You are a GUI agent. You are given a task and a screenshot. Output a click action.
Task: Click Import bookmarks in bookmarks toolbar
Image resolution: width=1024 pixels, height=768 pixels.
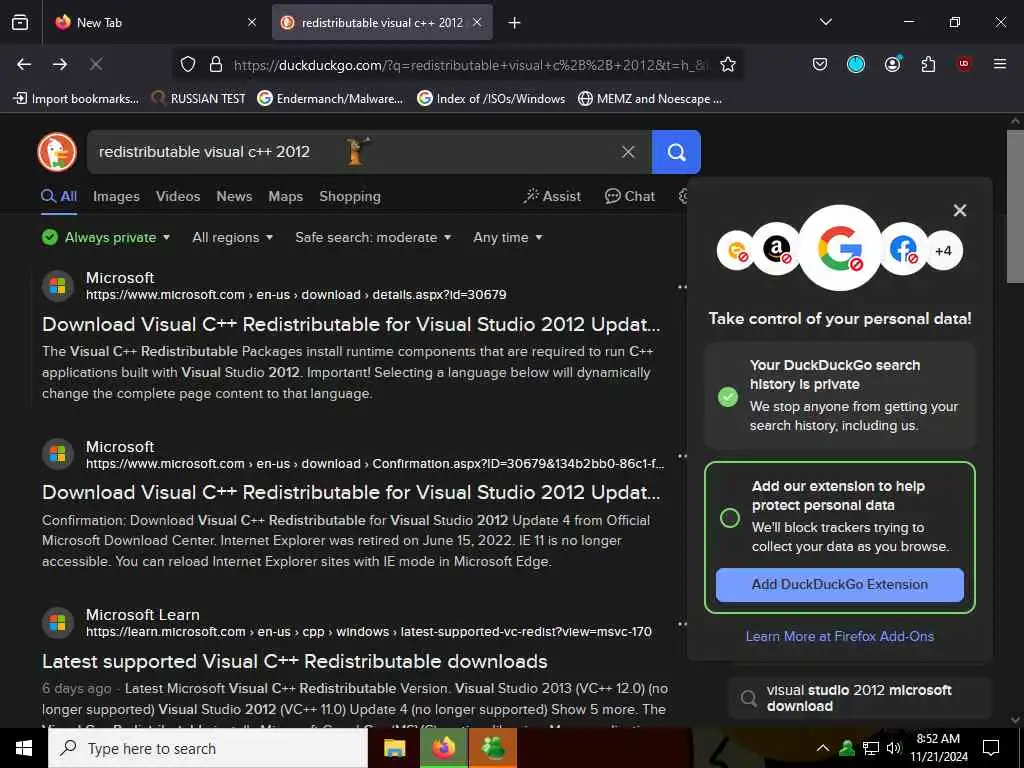76,99
